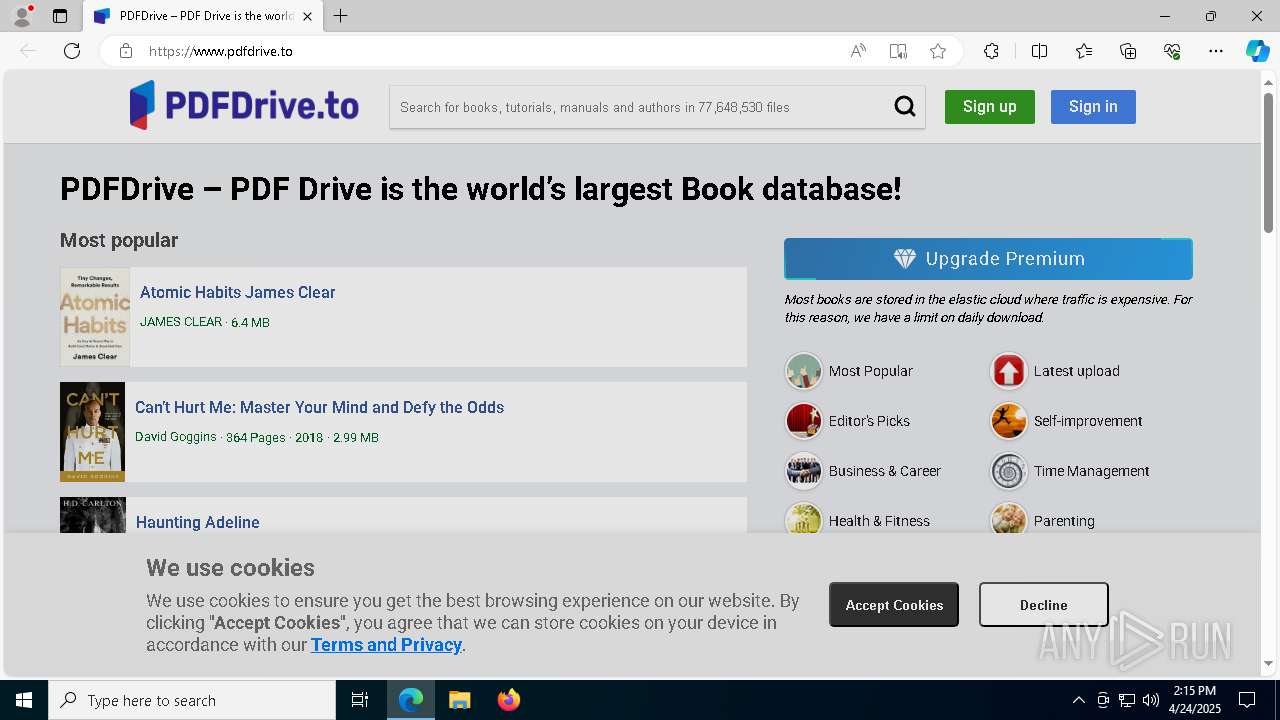Open the Most Popular category icon
The height and width of the screenshot is (720, 1280).
point(803,371)
